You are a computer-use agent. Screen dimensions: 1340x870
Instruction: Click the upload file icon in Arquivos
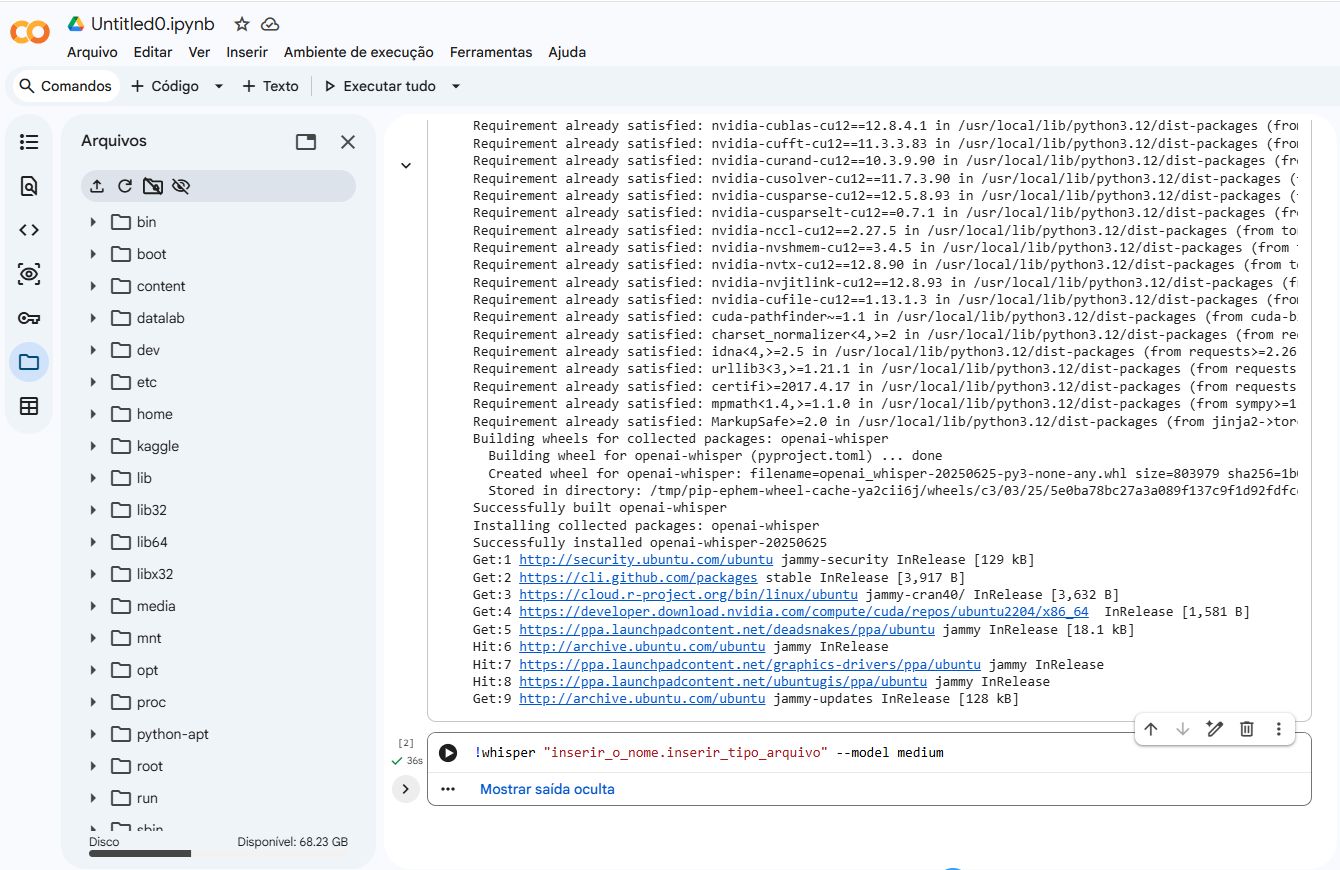click(97, 186)
